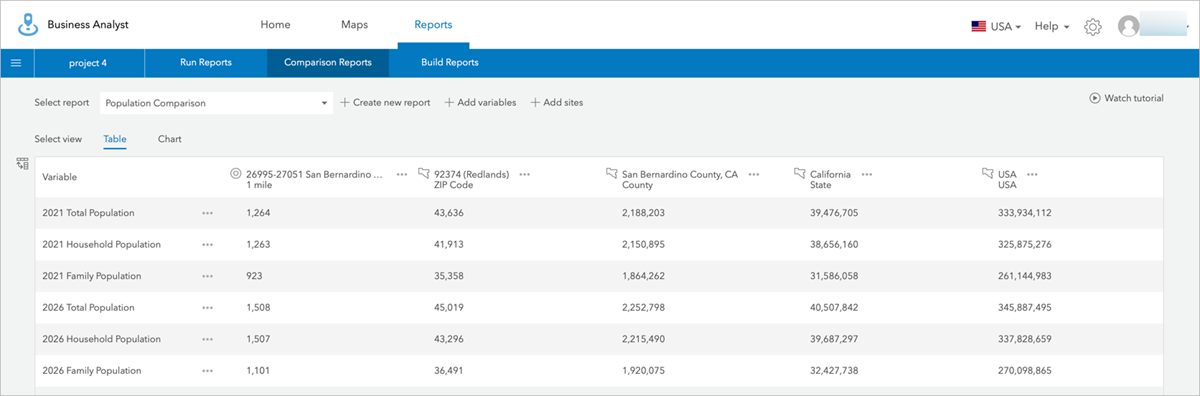Viewport: 1200px width, 396px height.
Task: Click the 2026 Family Population label
Action: [91, 371]
